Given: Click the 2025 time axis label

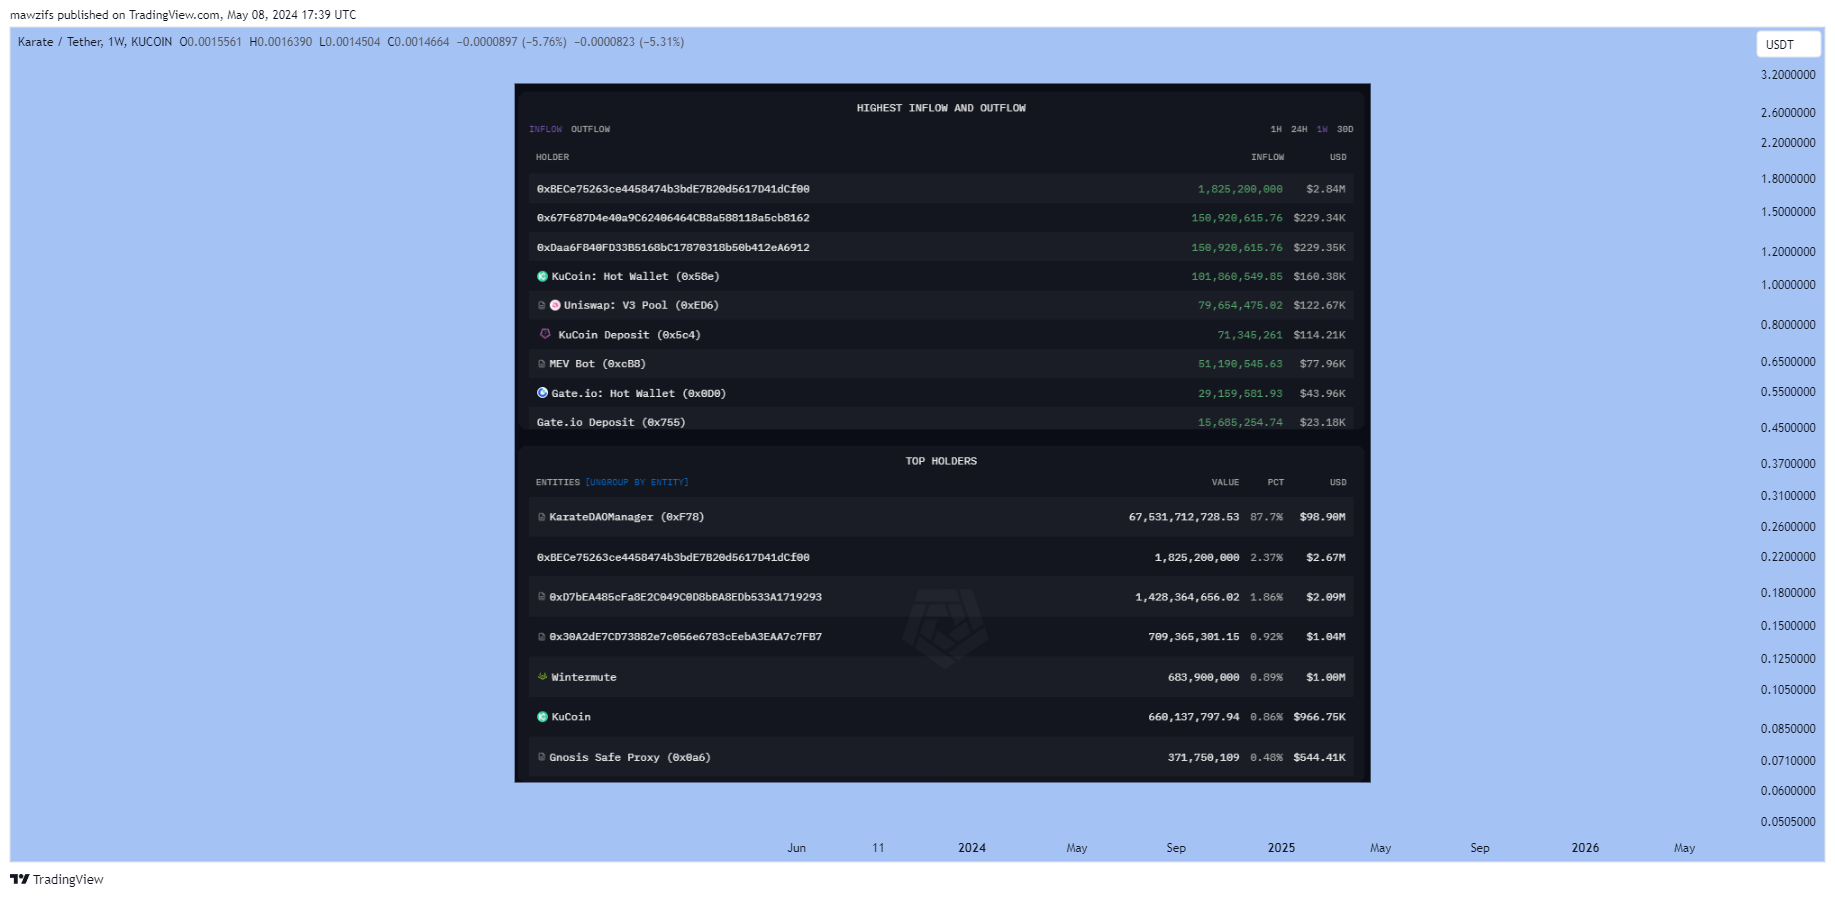Looking at the screenshot, I should tap(1281, 848).
